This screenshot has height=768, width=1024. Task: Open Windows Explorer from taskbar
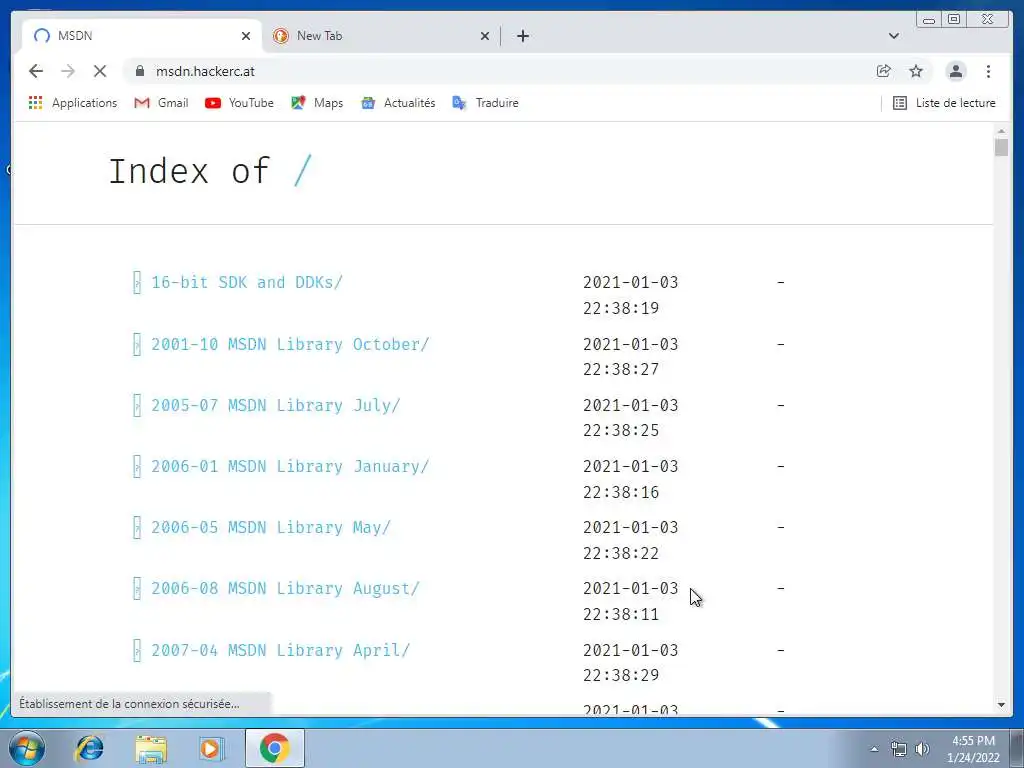tap(151, 749)
